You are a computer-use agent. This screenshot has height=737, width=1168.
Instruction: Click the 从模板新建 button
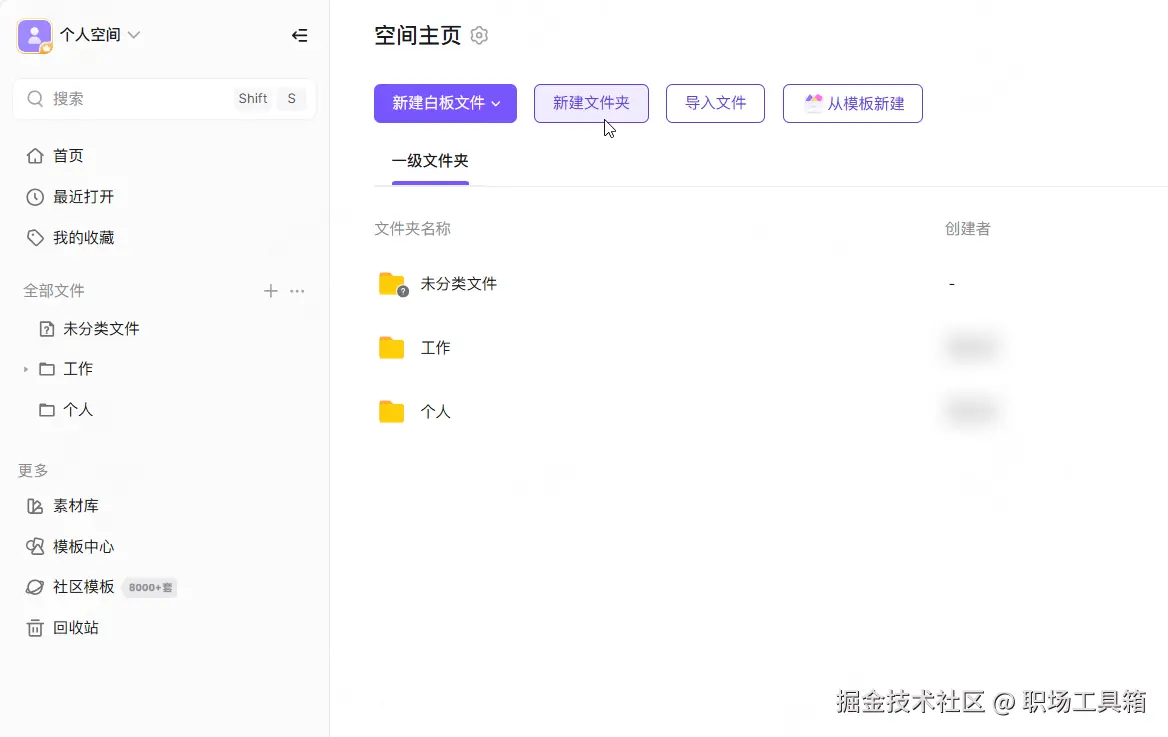pyautogui.click(x=852, y=103)
